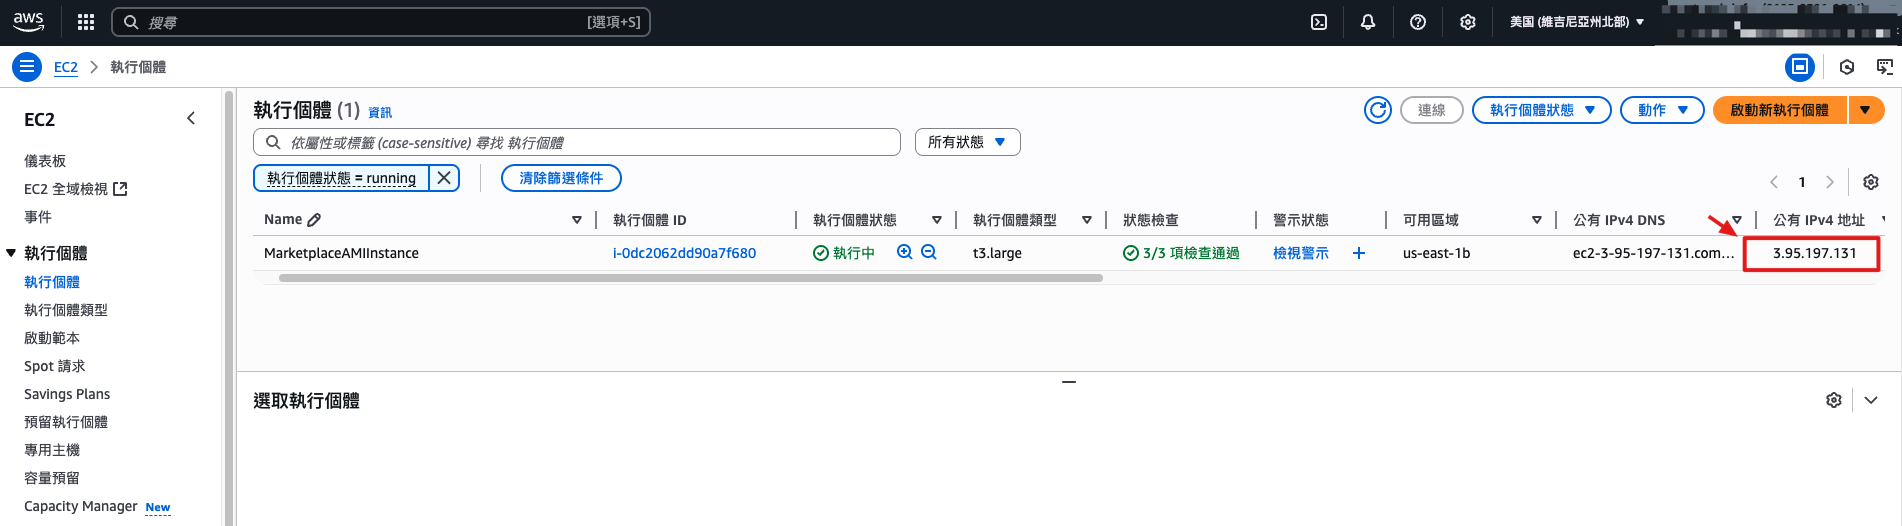Click the zoom-in magnifier beside running status
Screen dimensions: 1902x526
pyautogui.click(x=905, y=252)
